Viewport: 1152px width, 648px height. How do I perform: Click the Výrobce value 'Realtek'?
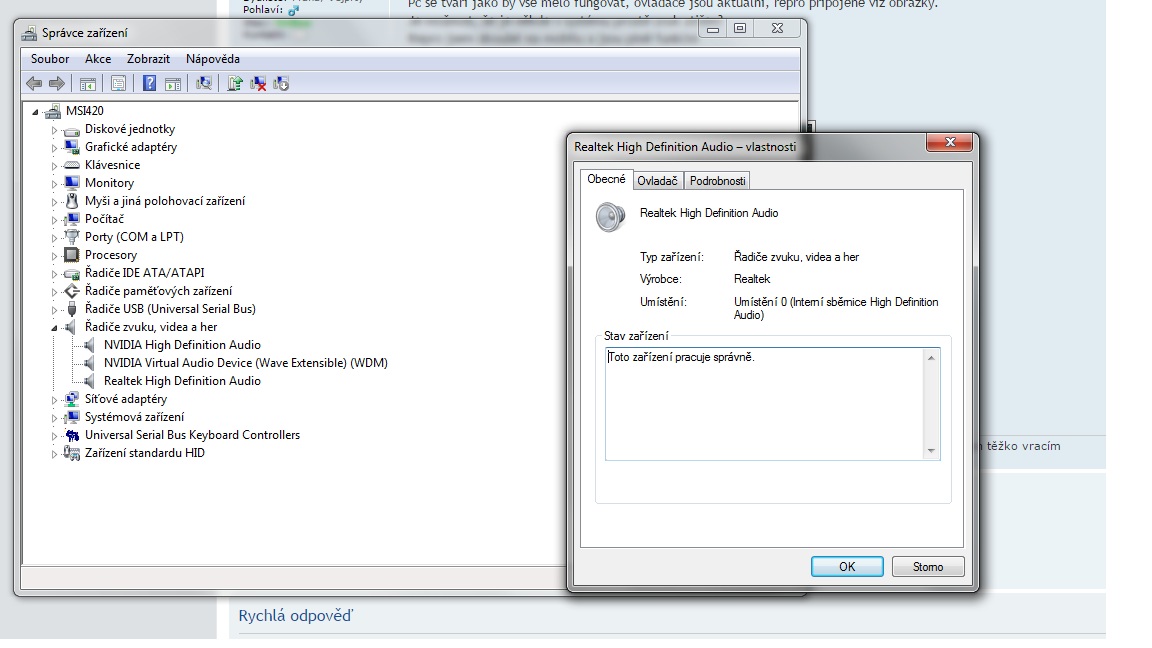click(x=752, y=279)
